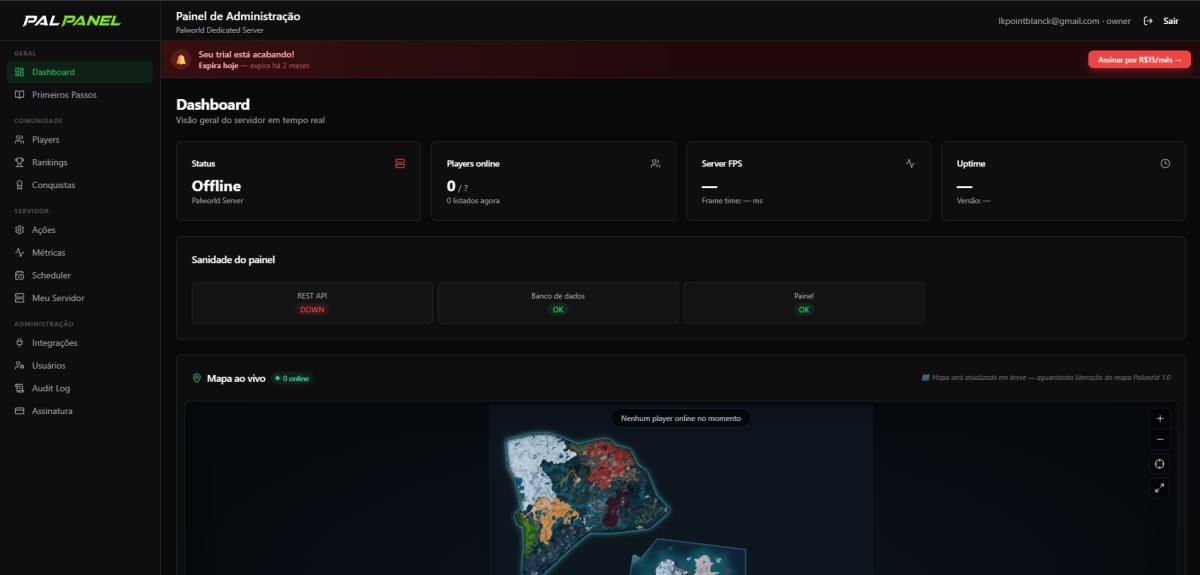Click the users icon in Players online card

coord(655,163)
